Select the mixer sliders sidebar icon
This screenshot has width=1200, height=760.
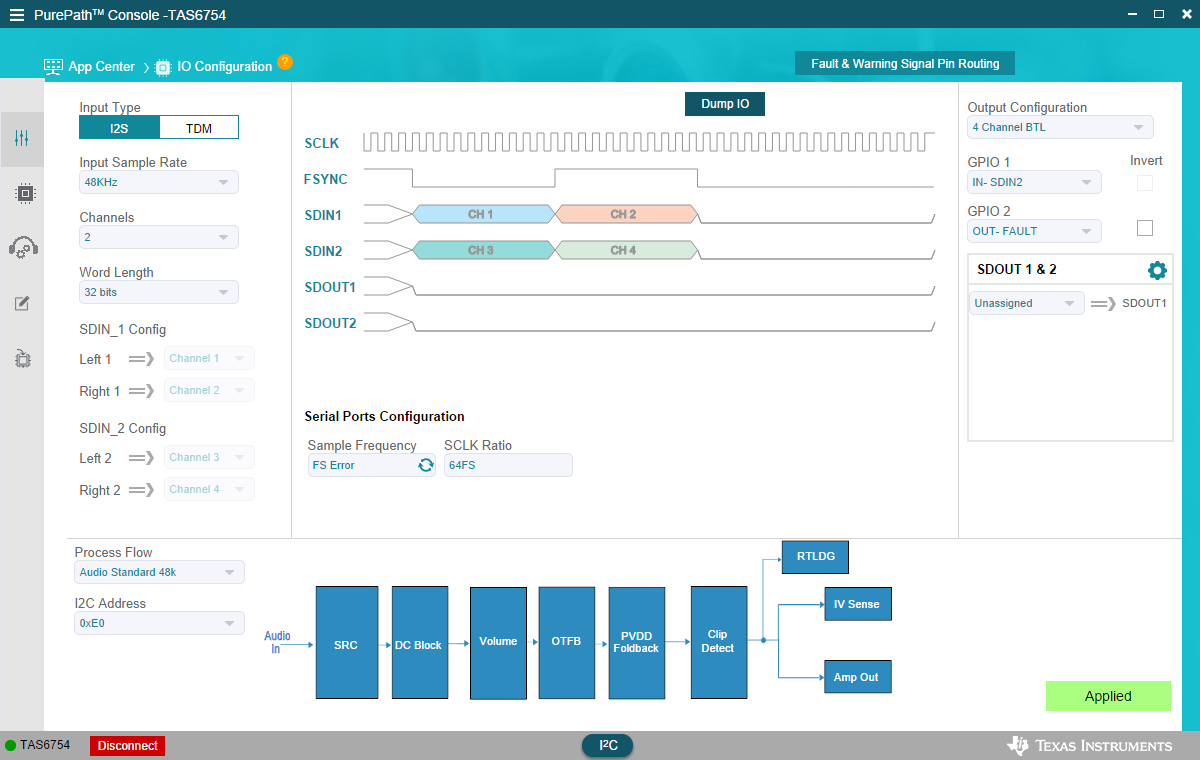[22, 139]
